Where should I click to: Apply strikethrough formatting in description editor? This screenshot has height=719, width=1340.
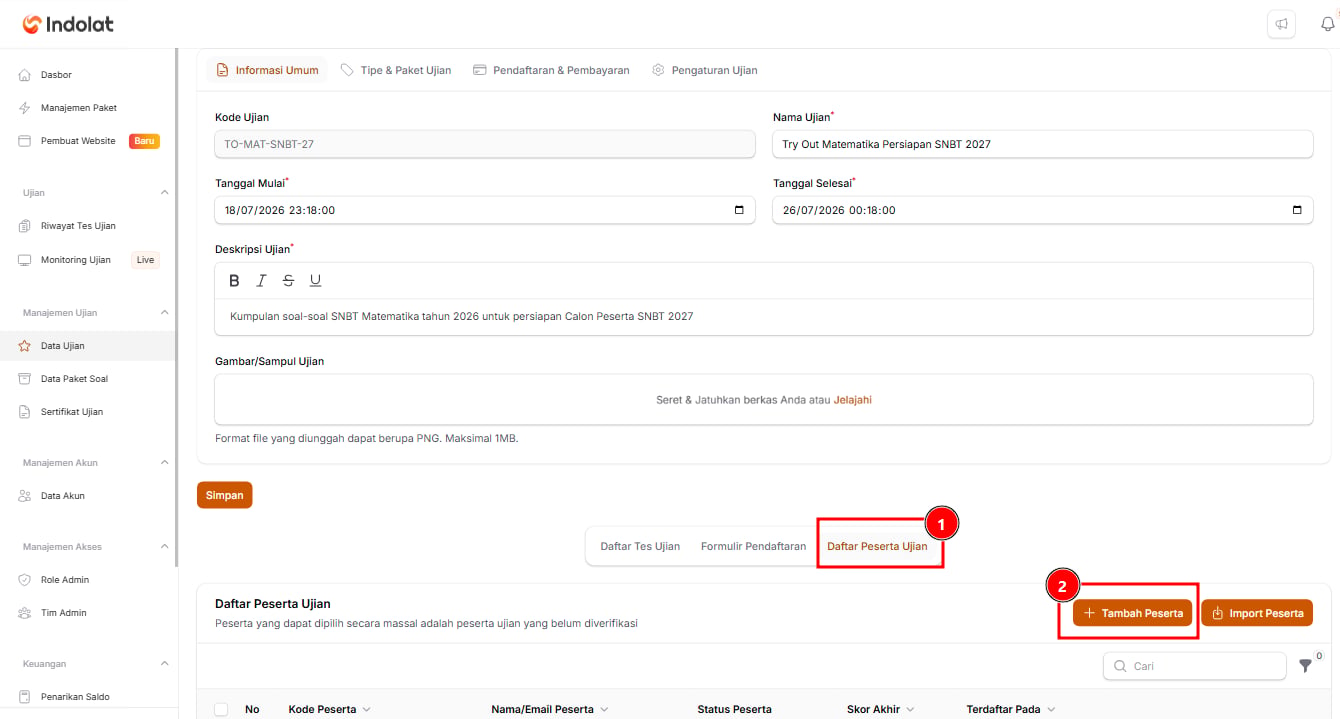[x=289, y=281]
